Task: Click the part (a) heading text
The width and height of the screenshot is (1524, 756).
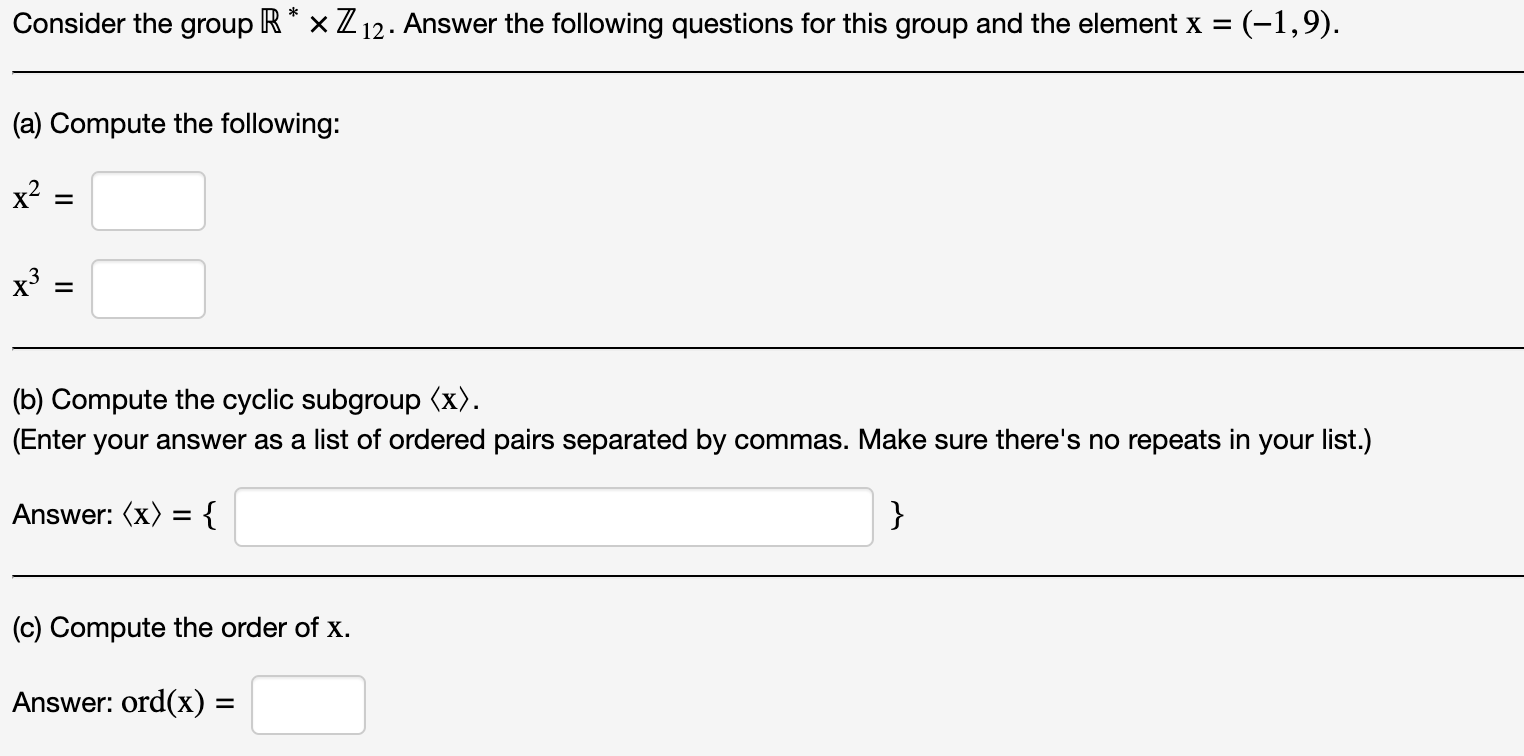Action: pyautogui.click(x=176, y=123)
